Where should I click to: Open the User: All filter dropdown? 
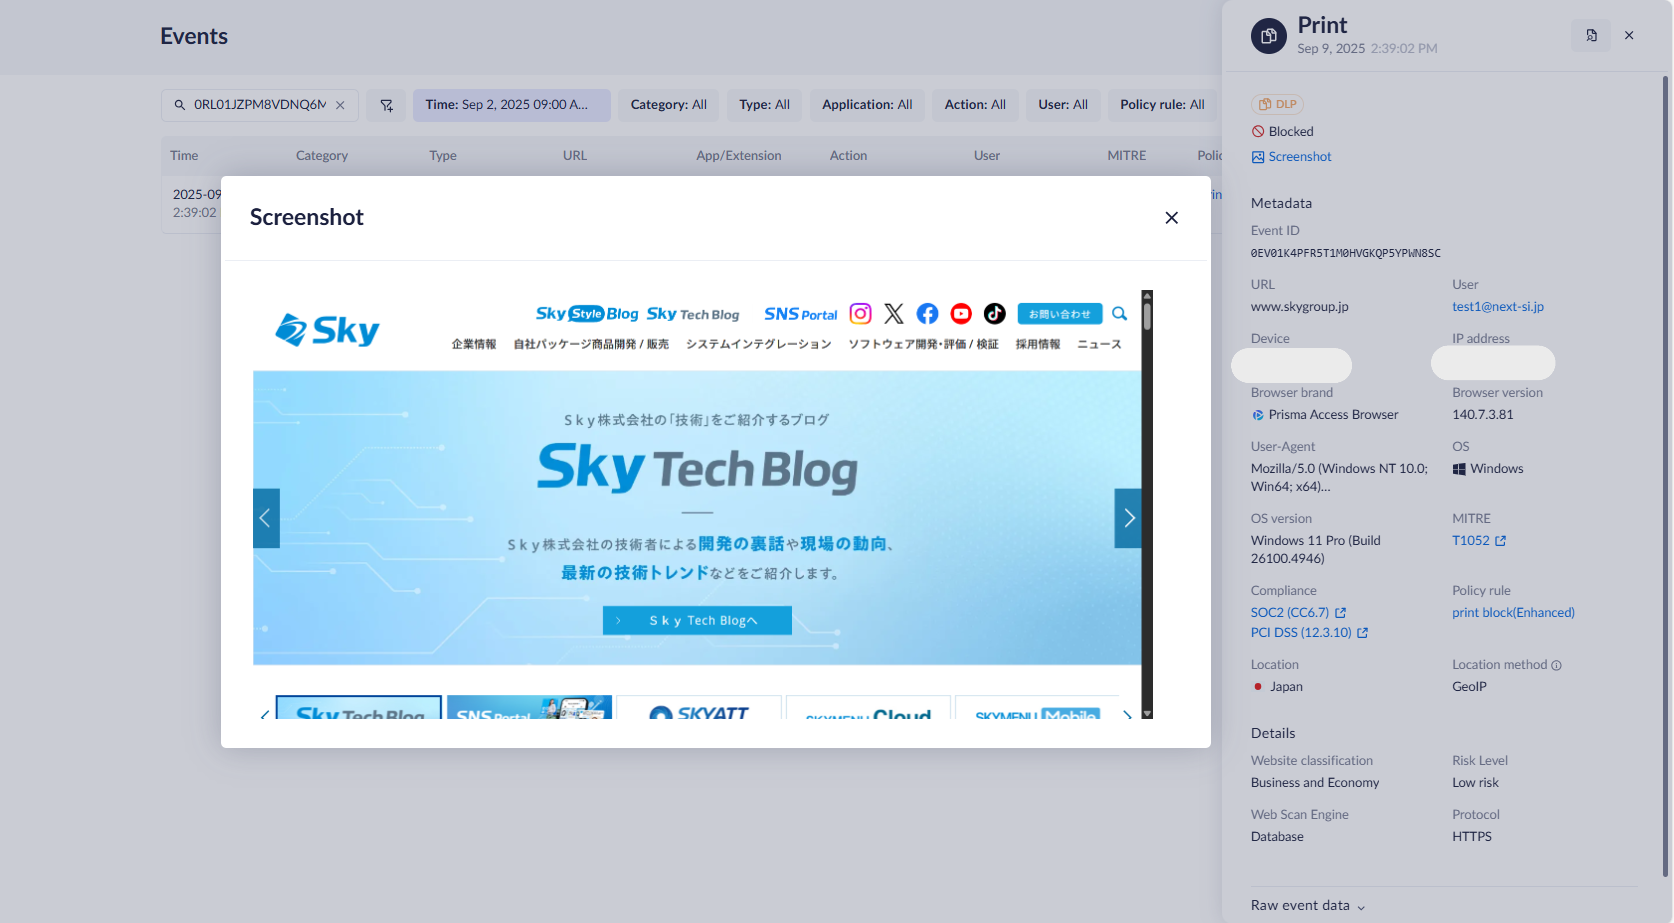tap(1062, 105)
